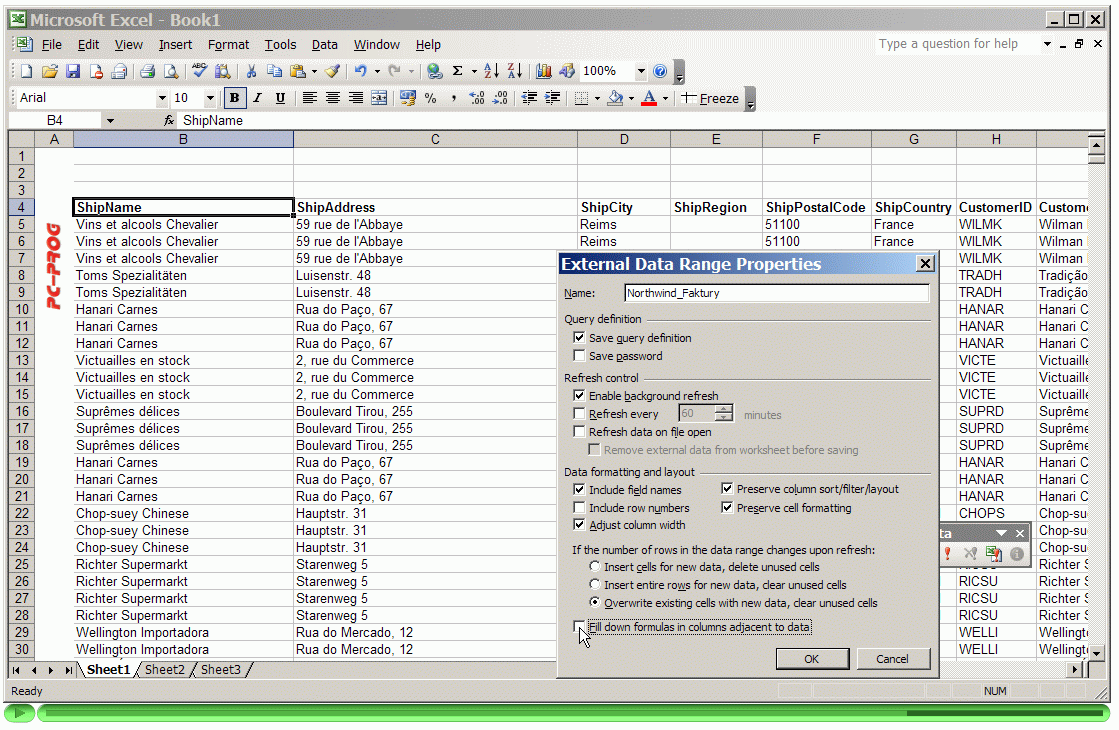1119x730 pixels.
Task: Apply AutoSum sigma
Action: pyautogui.click(x=457, y=71)
